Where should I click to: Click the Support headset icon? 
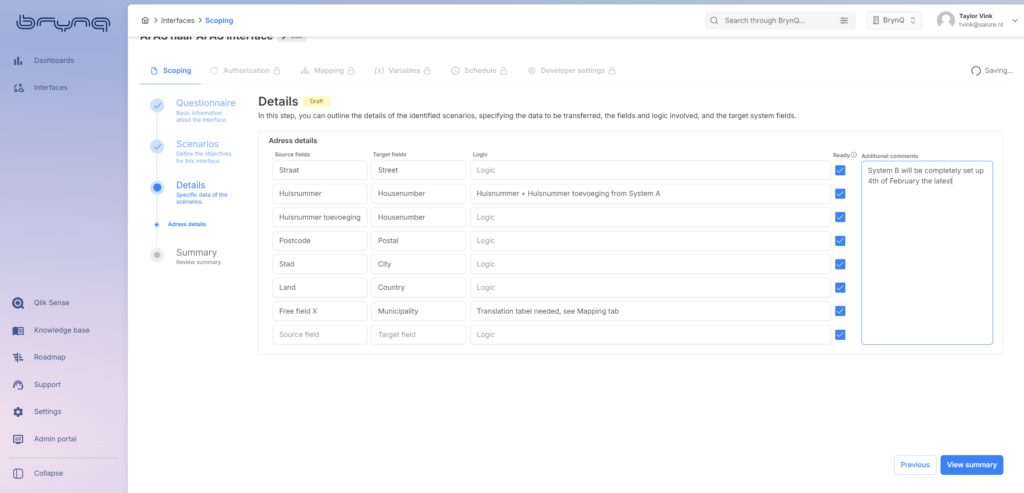point(19,385)
